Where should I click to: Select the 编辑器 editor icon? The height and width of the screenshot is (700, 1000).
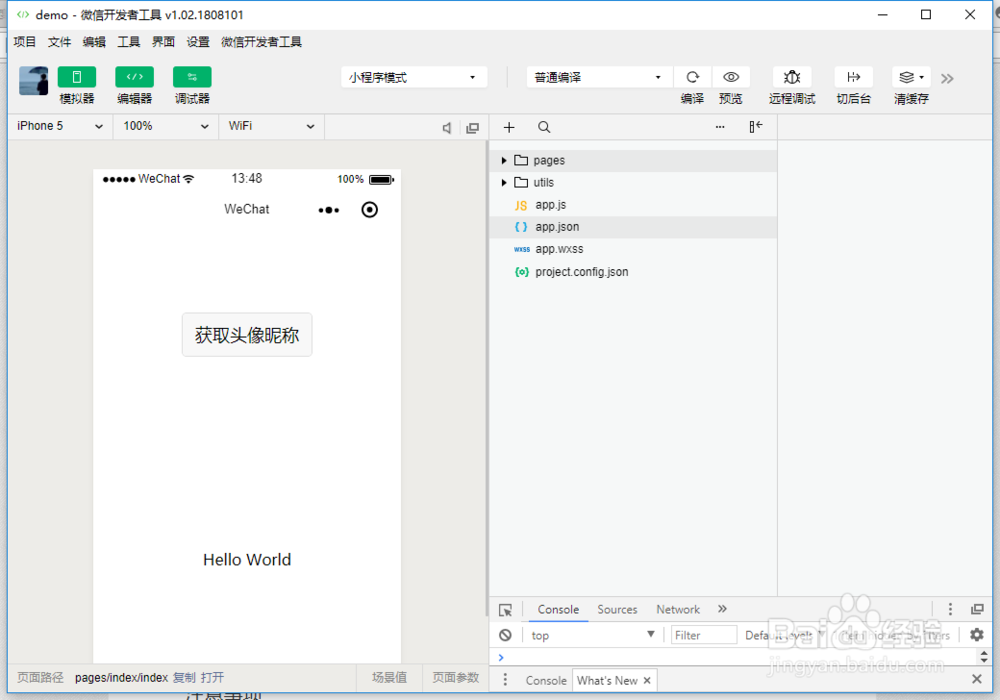[x=134, y=76]
